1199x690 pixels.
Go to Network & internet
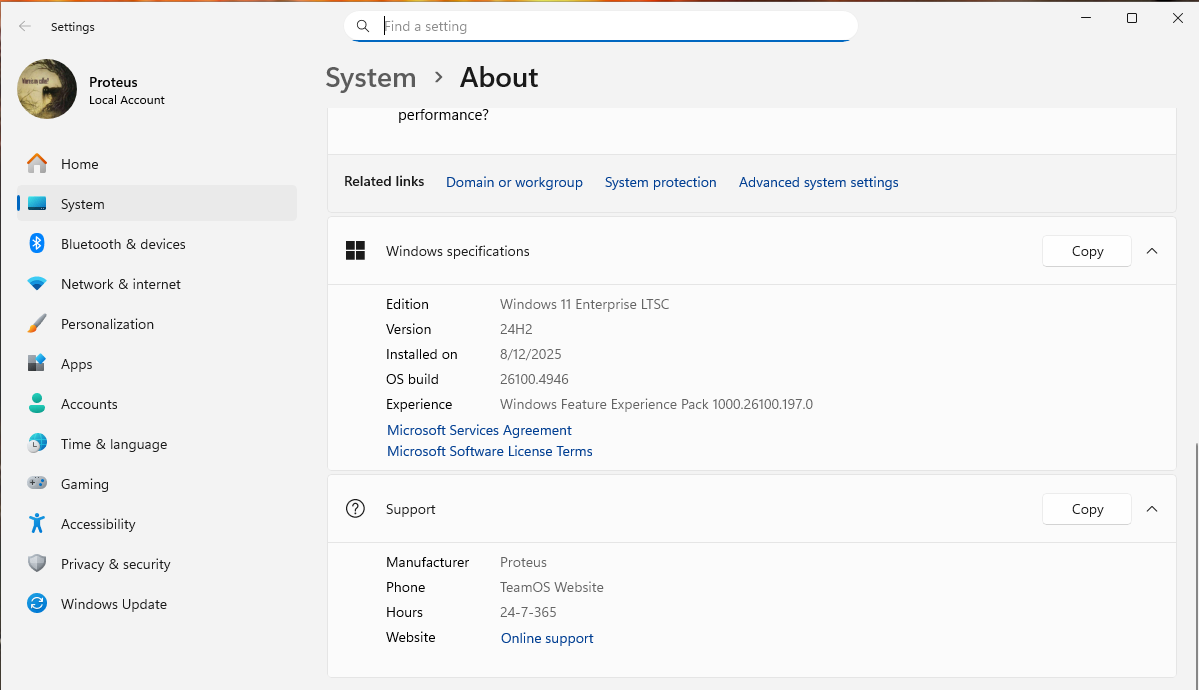(x=157, y=283)
